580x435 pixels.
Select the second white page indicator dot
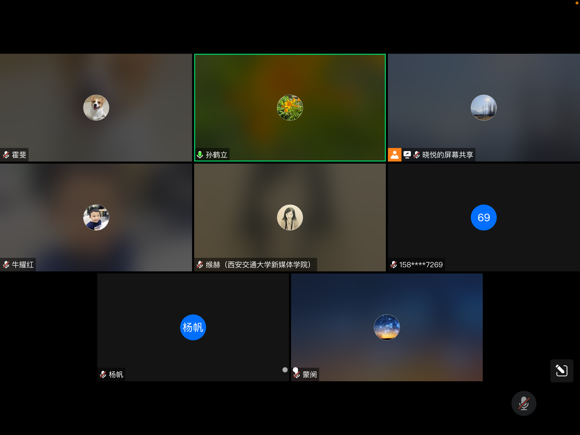tap(295, 370)
